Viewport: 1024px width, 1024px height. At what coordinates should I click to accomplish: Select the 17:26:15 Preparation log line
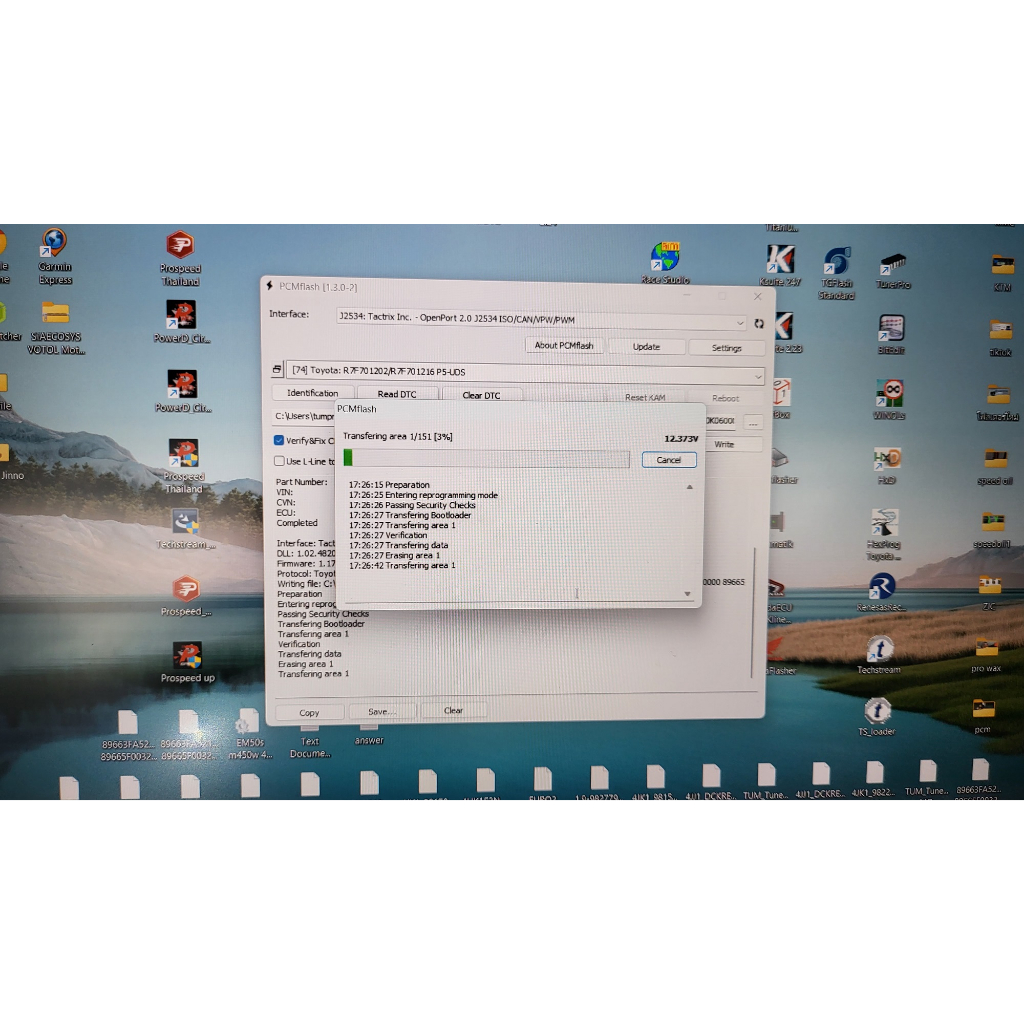389,485
